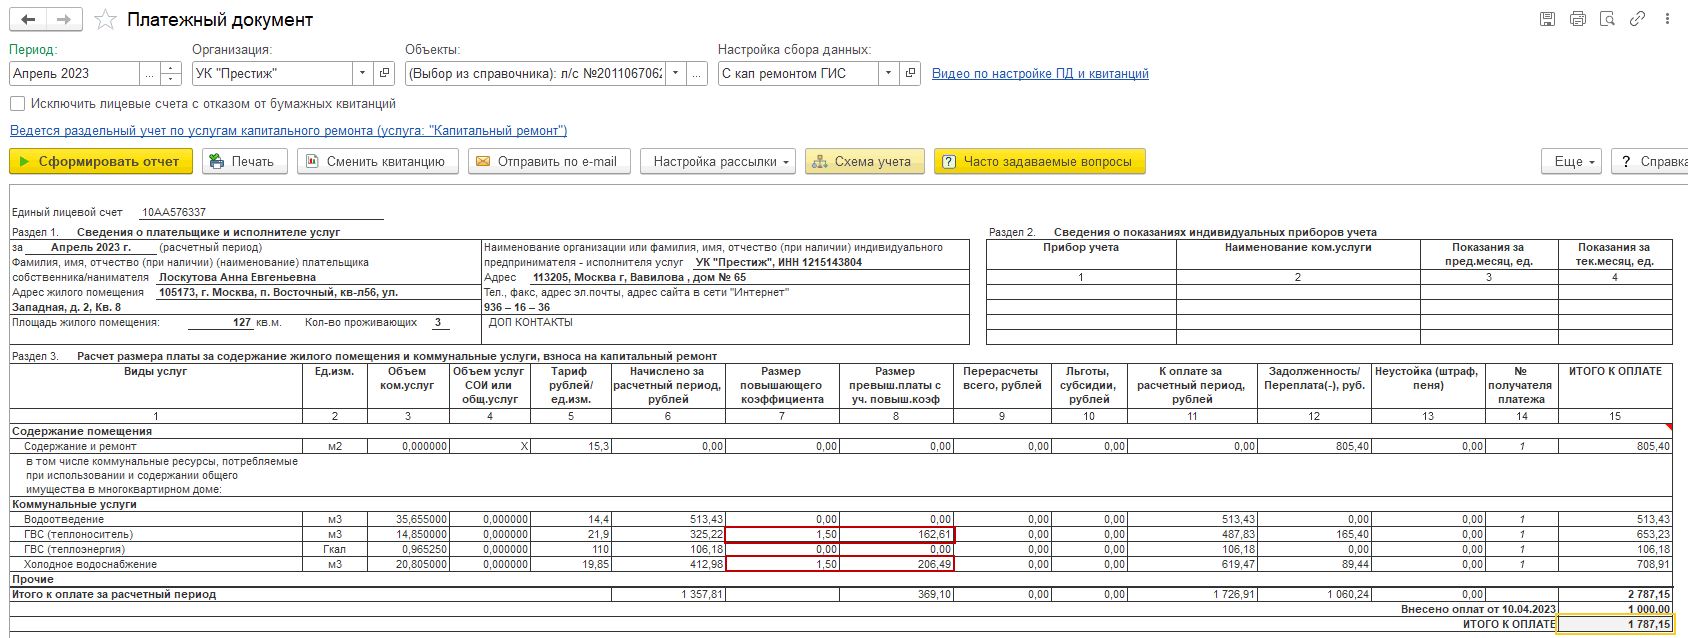Expand the Организация dropdown list
Viewport: 1688px width, 638px height.
pos(362,73)
